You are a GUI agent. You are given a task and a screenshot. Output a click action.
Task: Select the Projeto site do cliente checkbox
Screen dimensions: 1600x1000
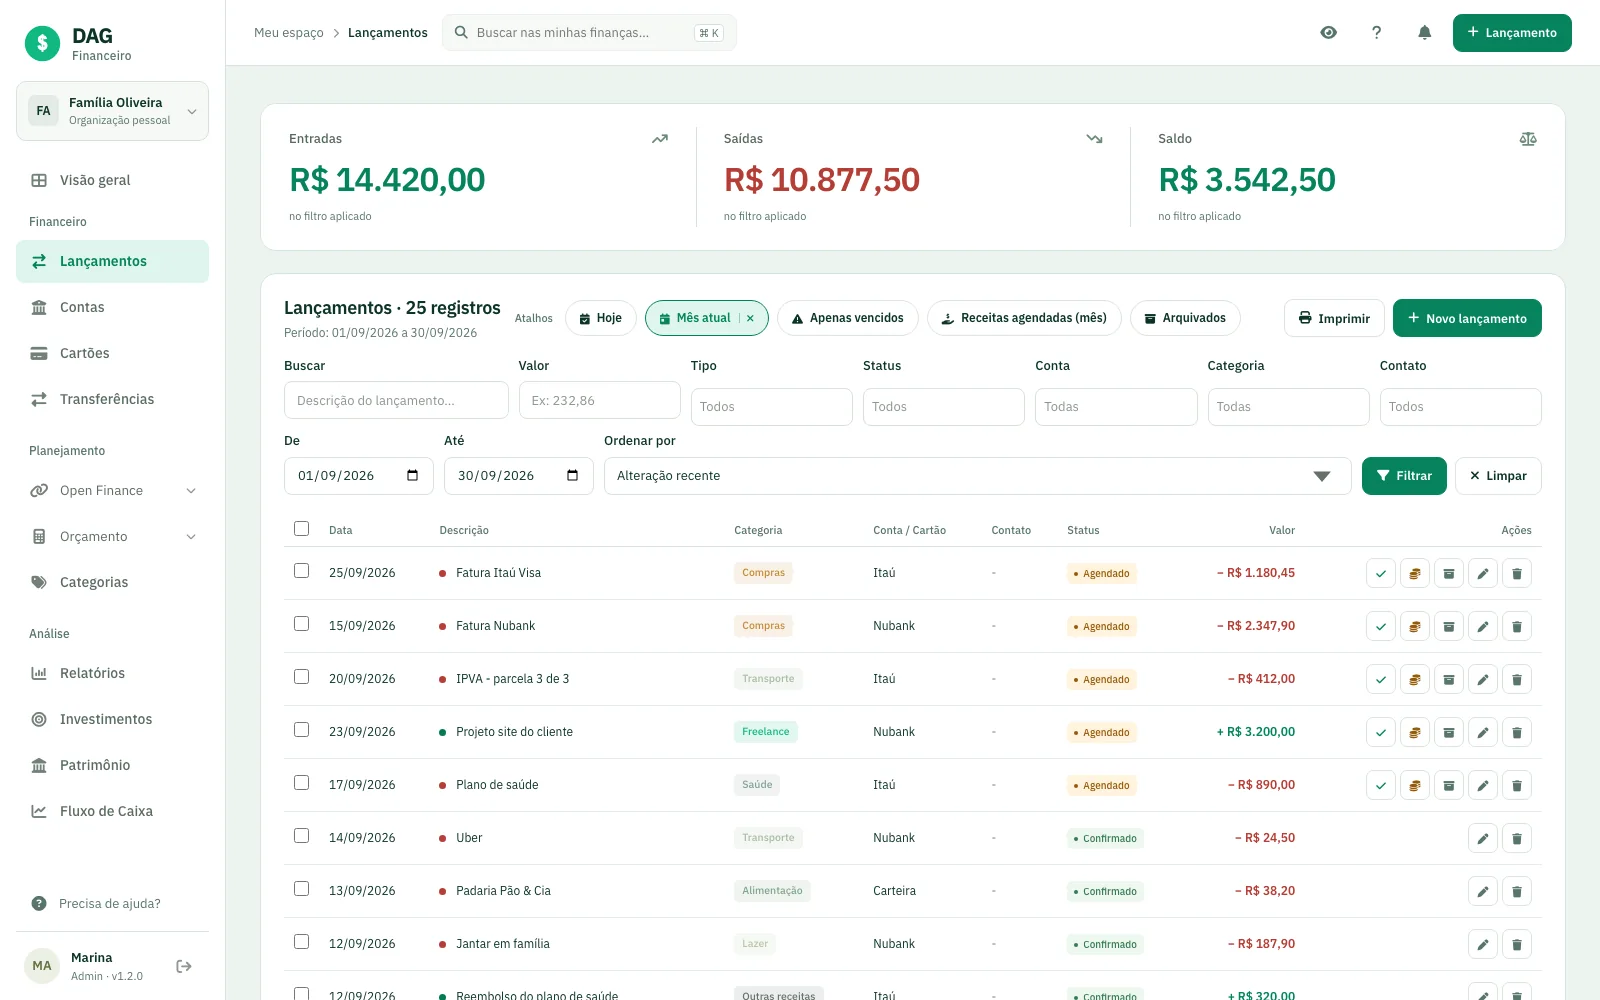[301, 729]
